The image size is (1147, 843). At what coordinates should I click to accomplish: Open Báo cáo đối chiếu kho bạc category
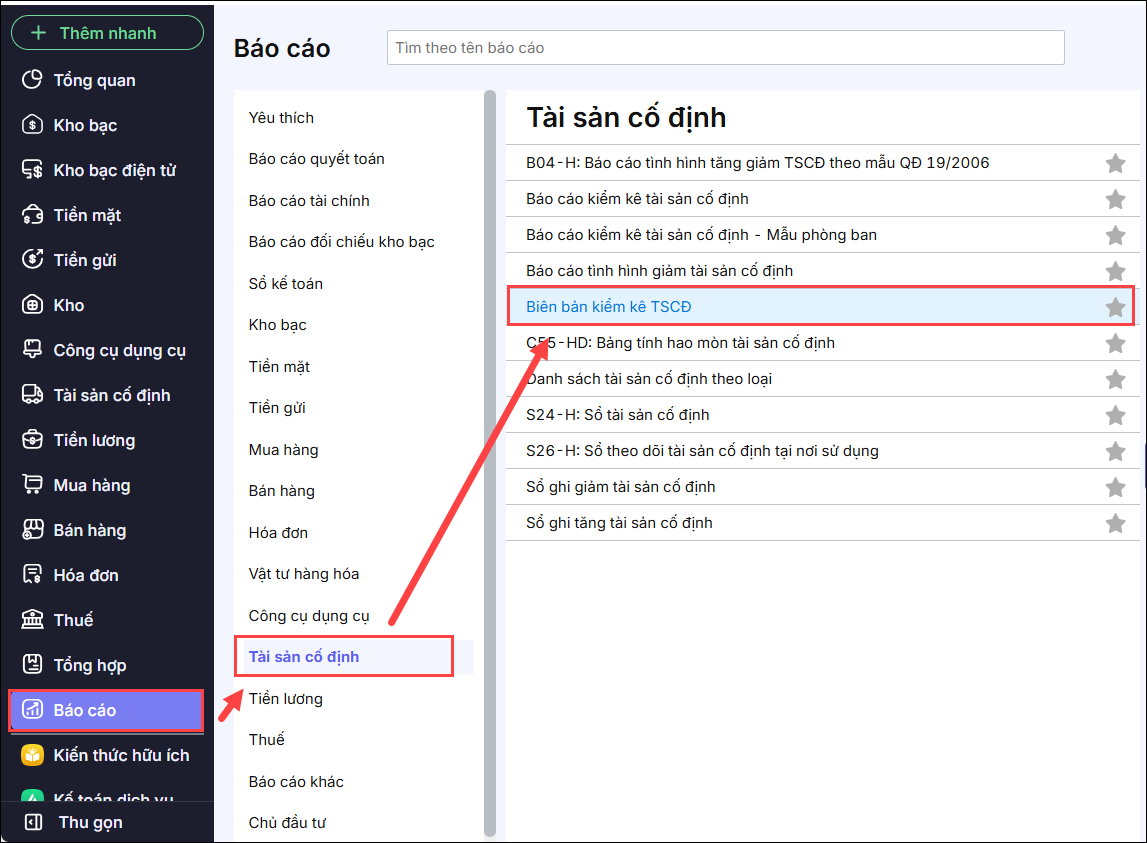pos(341,241)
